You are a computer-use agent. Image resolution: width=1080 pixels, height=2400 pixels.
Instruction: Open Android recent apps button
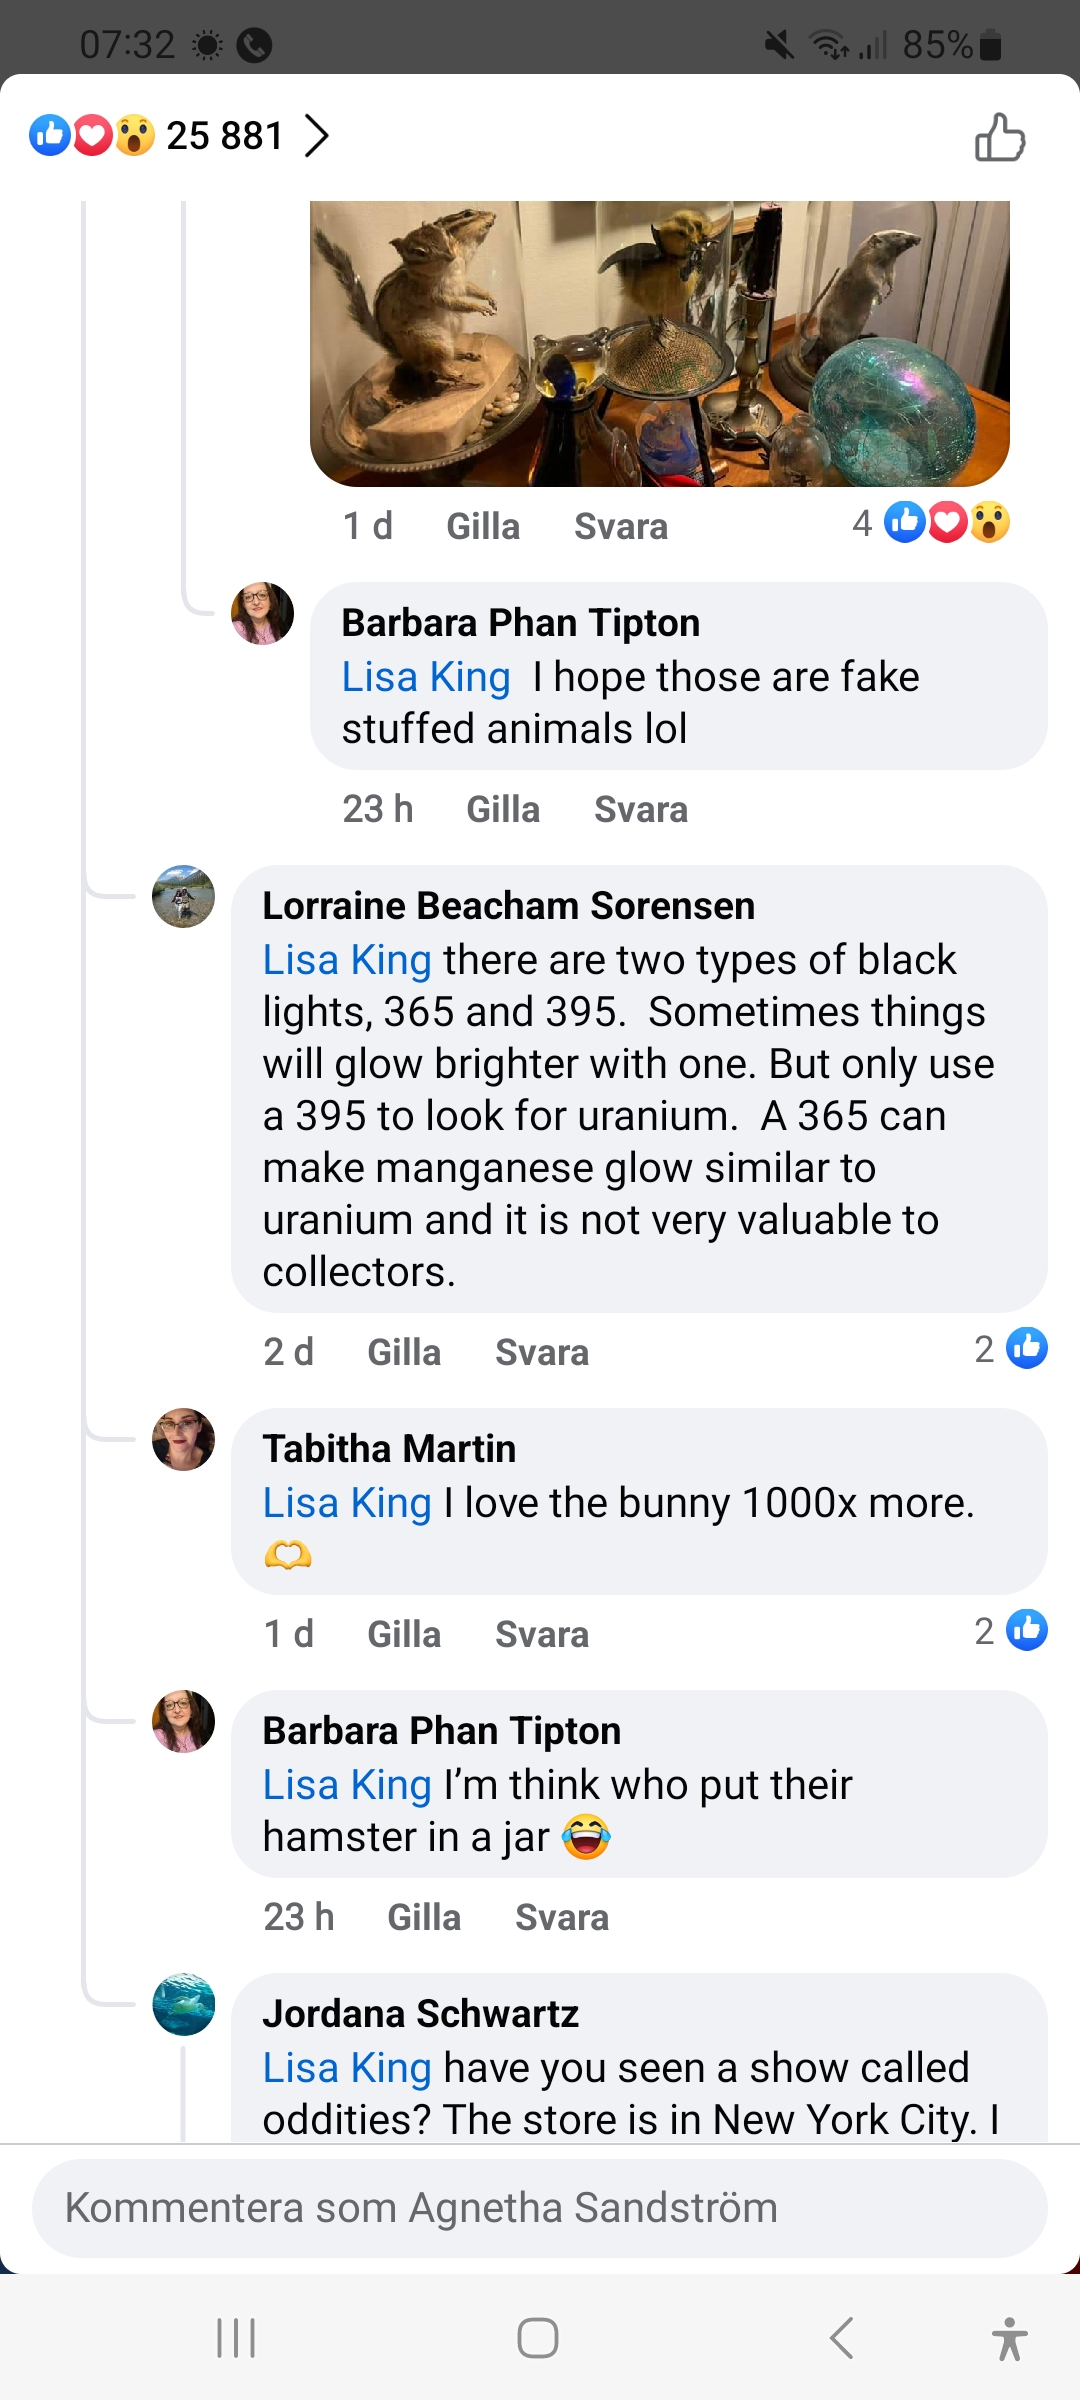pyautogui.click(x=236, y=2338)
